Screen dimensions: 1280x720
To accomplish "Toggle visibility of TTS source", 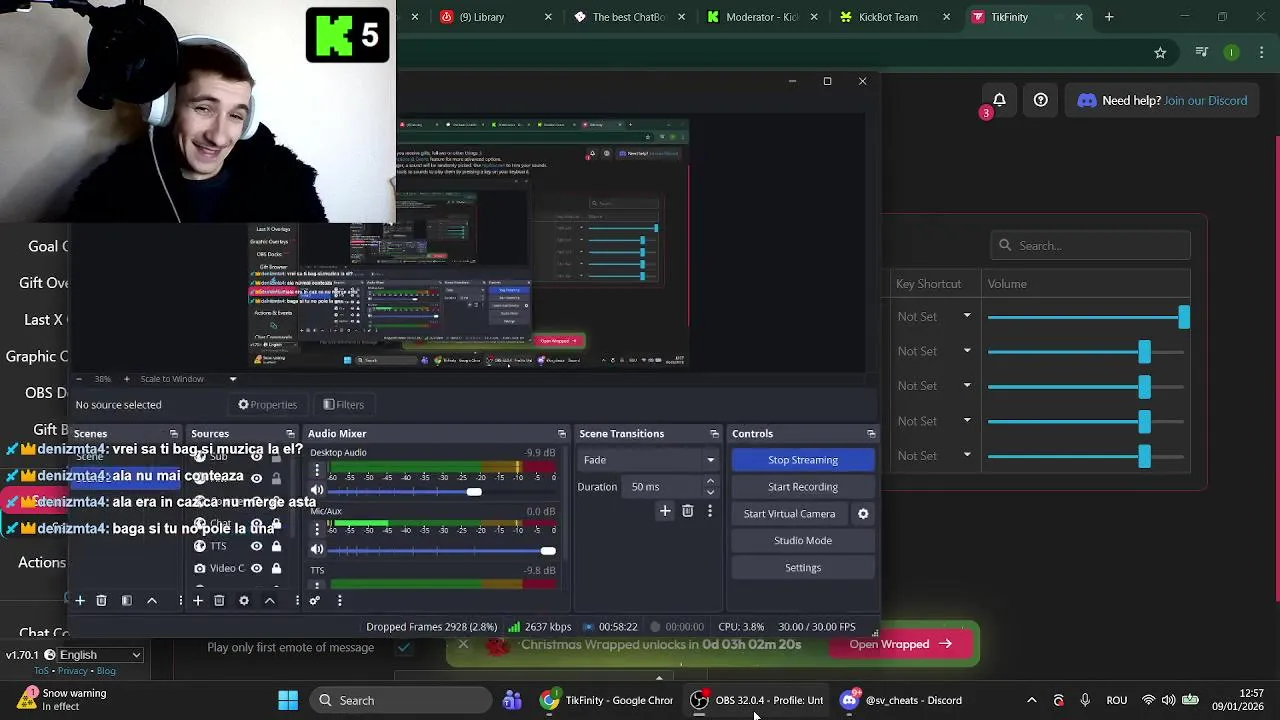I will point(256,546).
